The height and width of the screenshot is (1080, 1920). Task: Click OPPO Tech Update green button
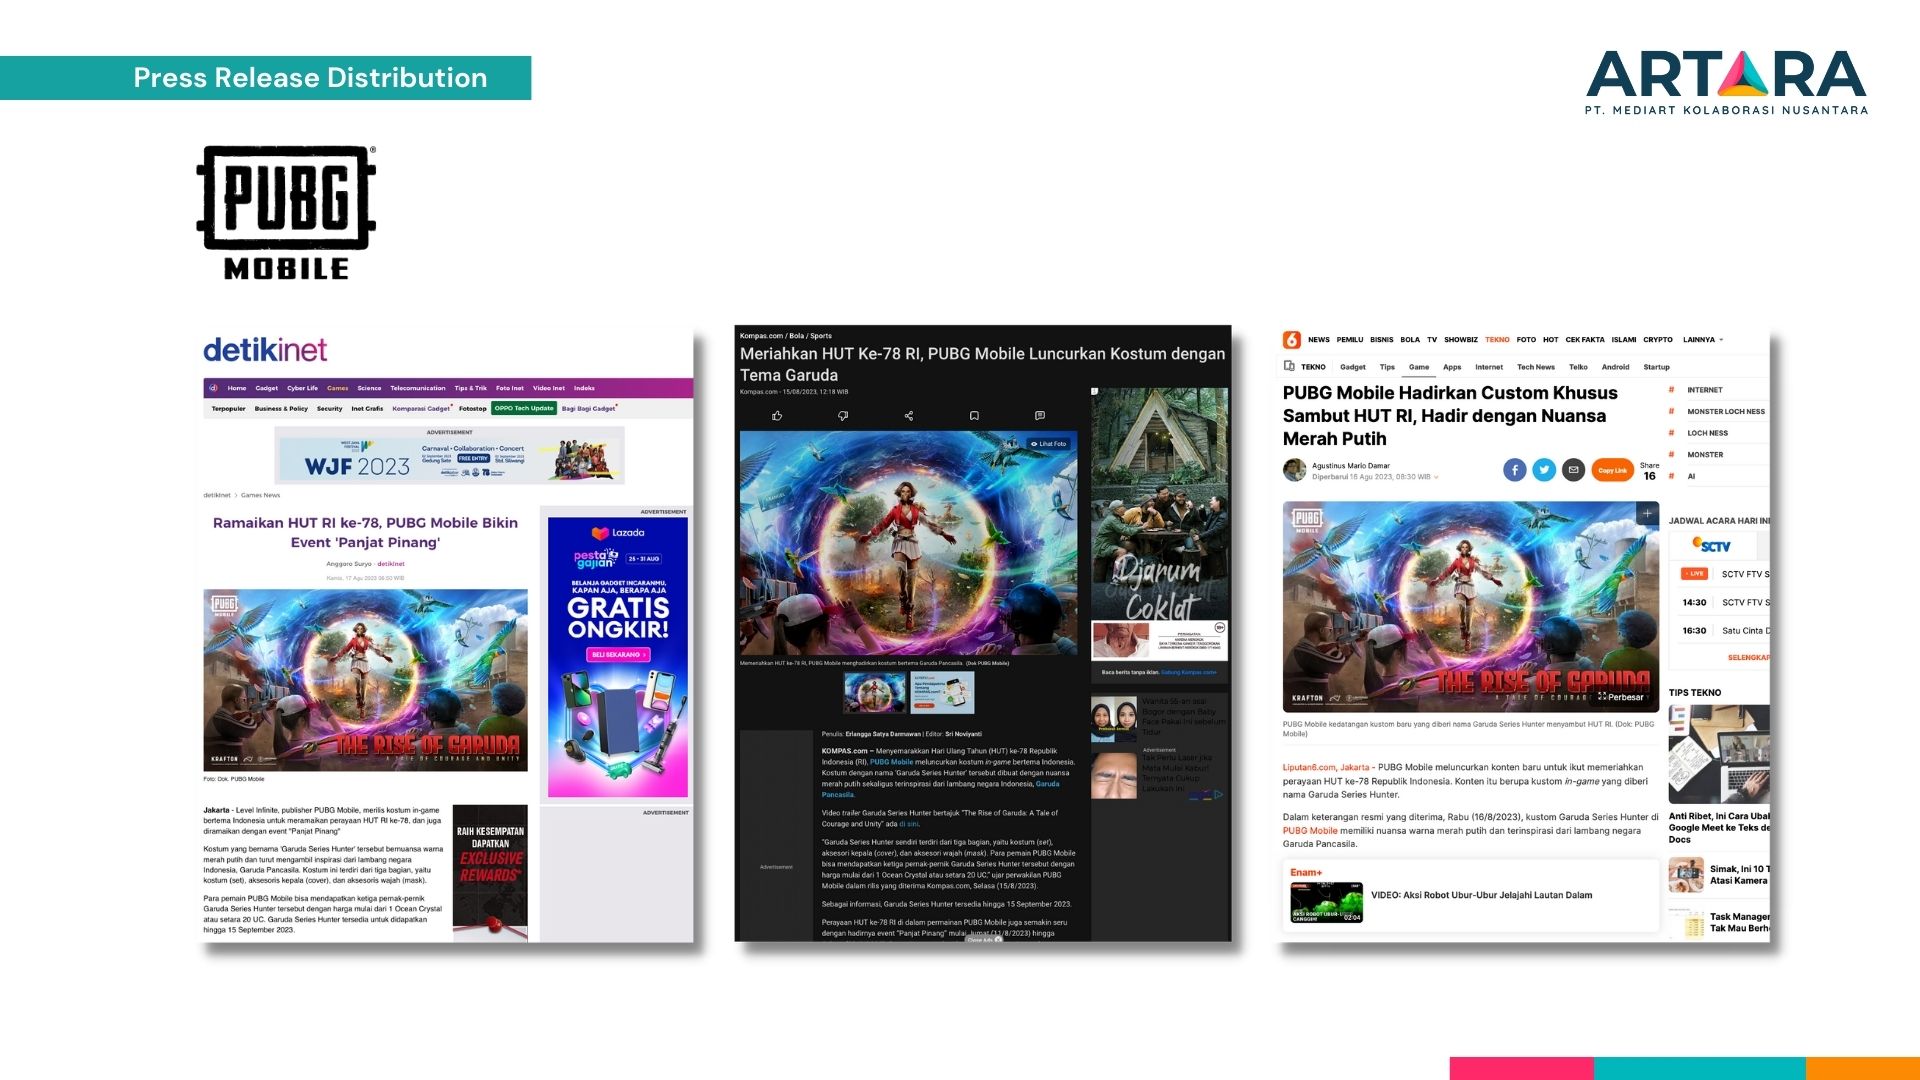523,408
